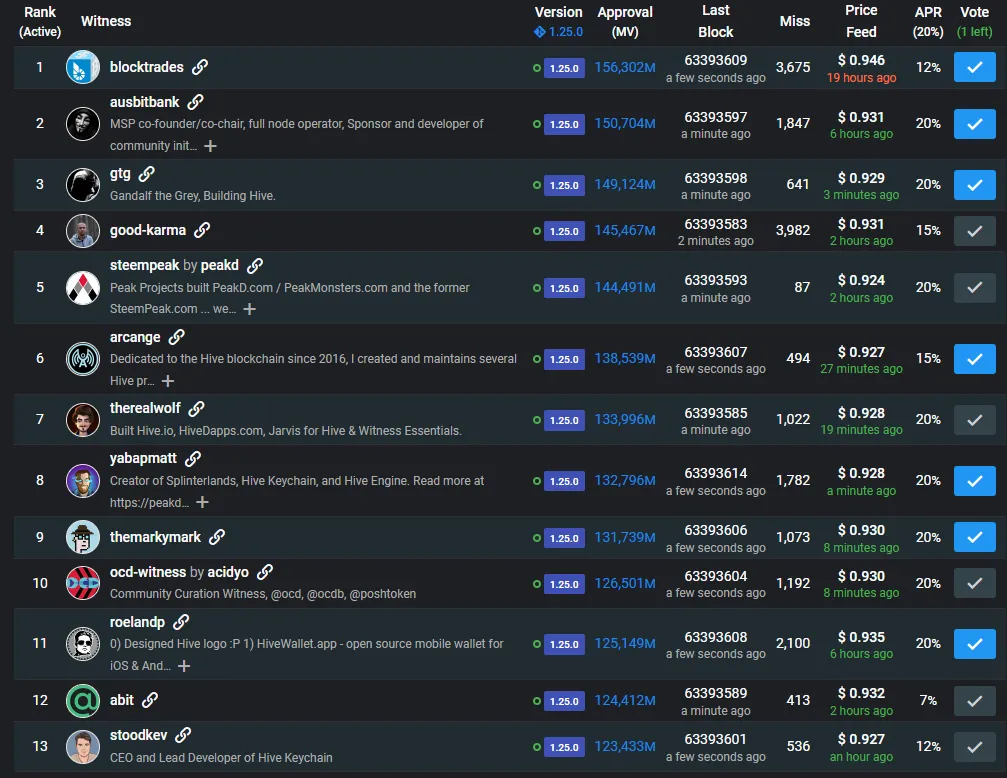Remove vote for roelandp

pos(974,644)
